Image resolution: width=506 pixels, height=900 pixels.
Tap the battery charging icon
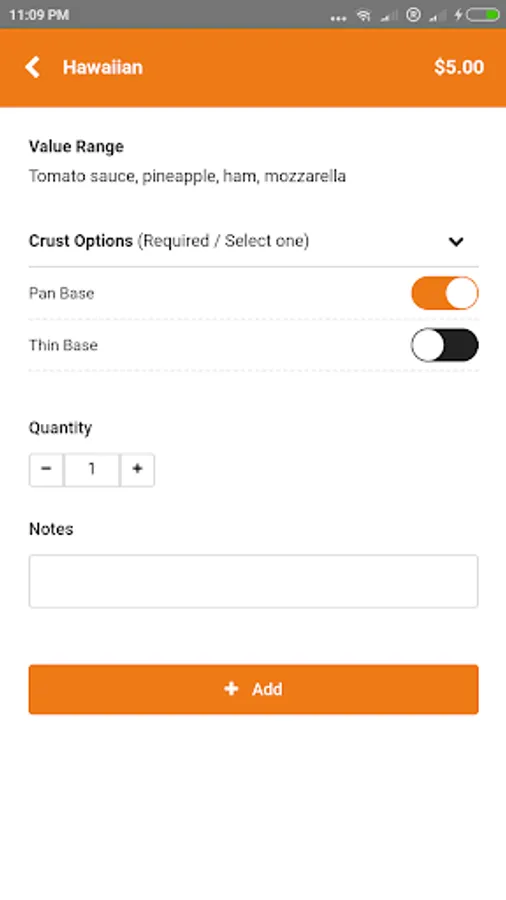click(x=482, y=15)
